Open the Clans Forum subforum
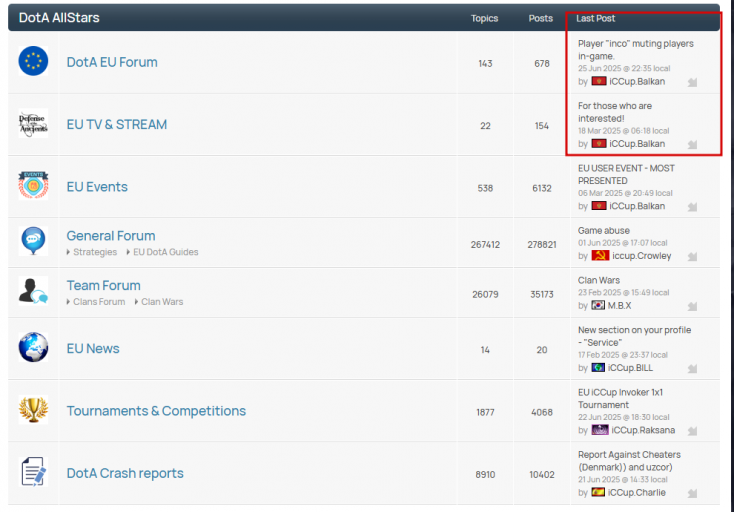This screenshot has width=734, height=512. pos(99,302)
